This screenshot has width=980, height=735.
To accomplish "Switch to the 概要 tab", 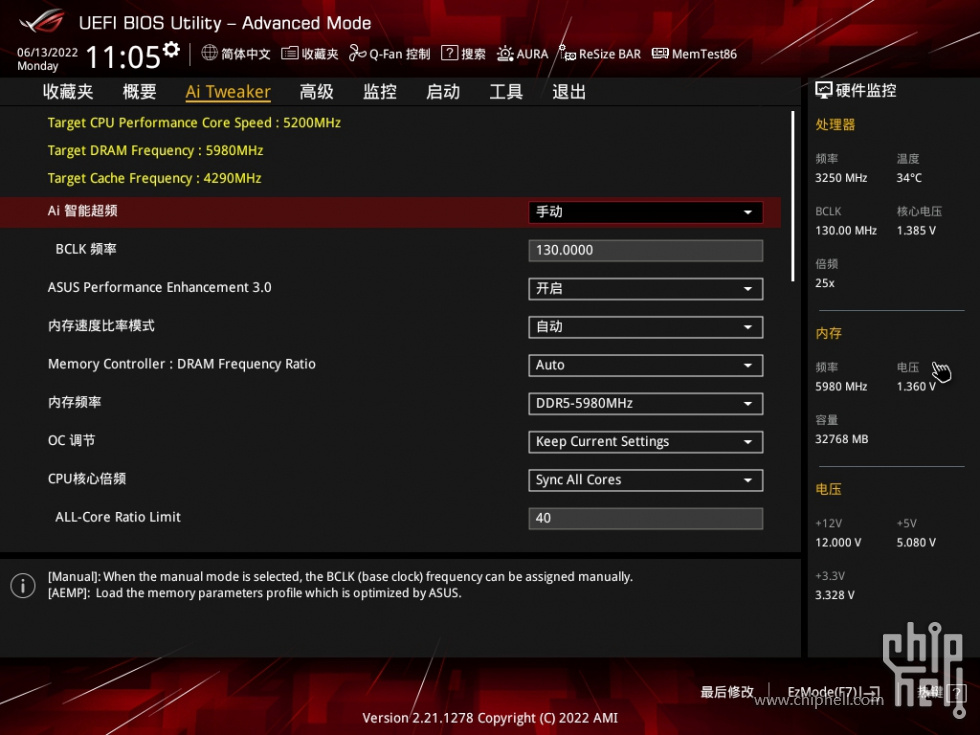I will pyautogui.click(x=139, y=92).
